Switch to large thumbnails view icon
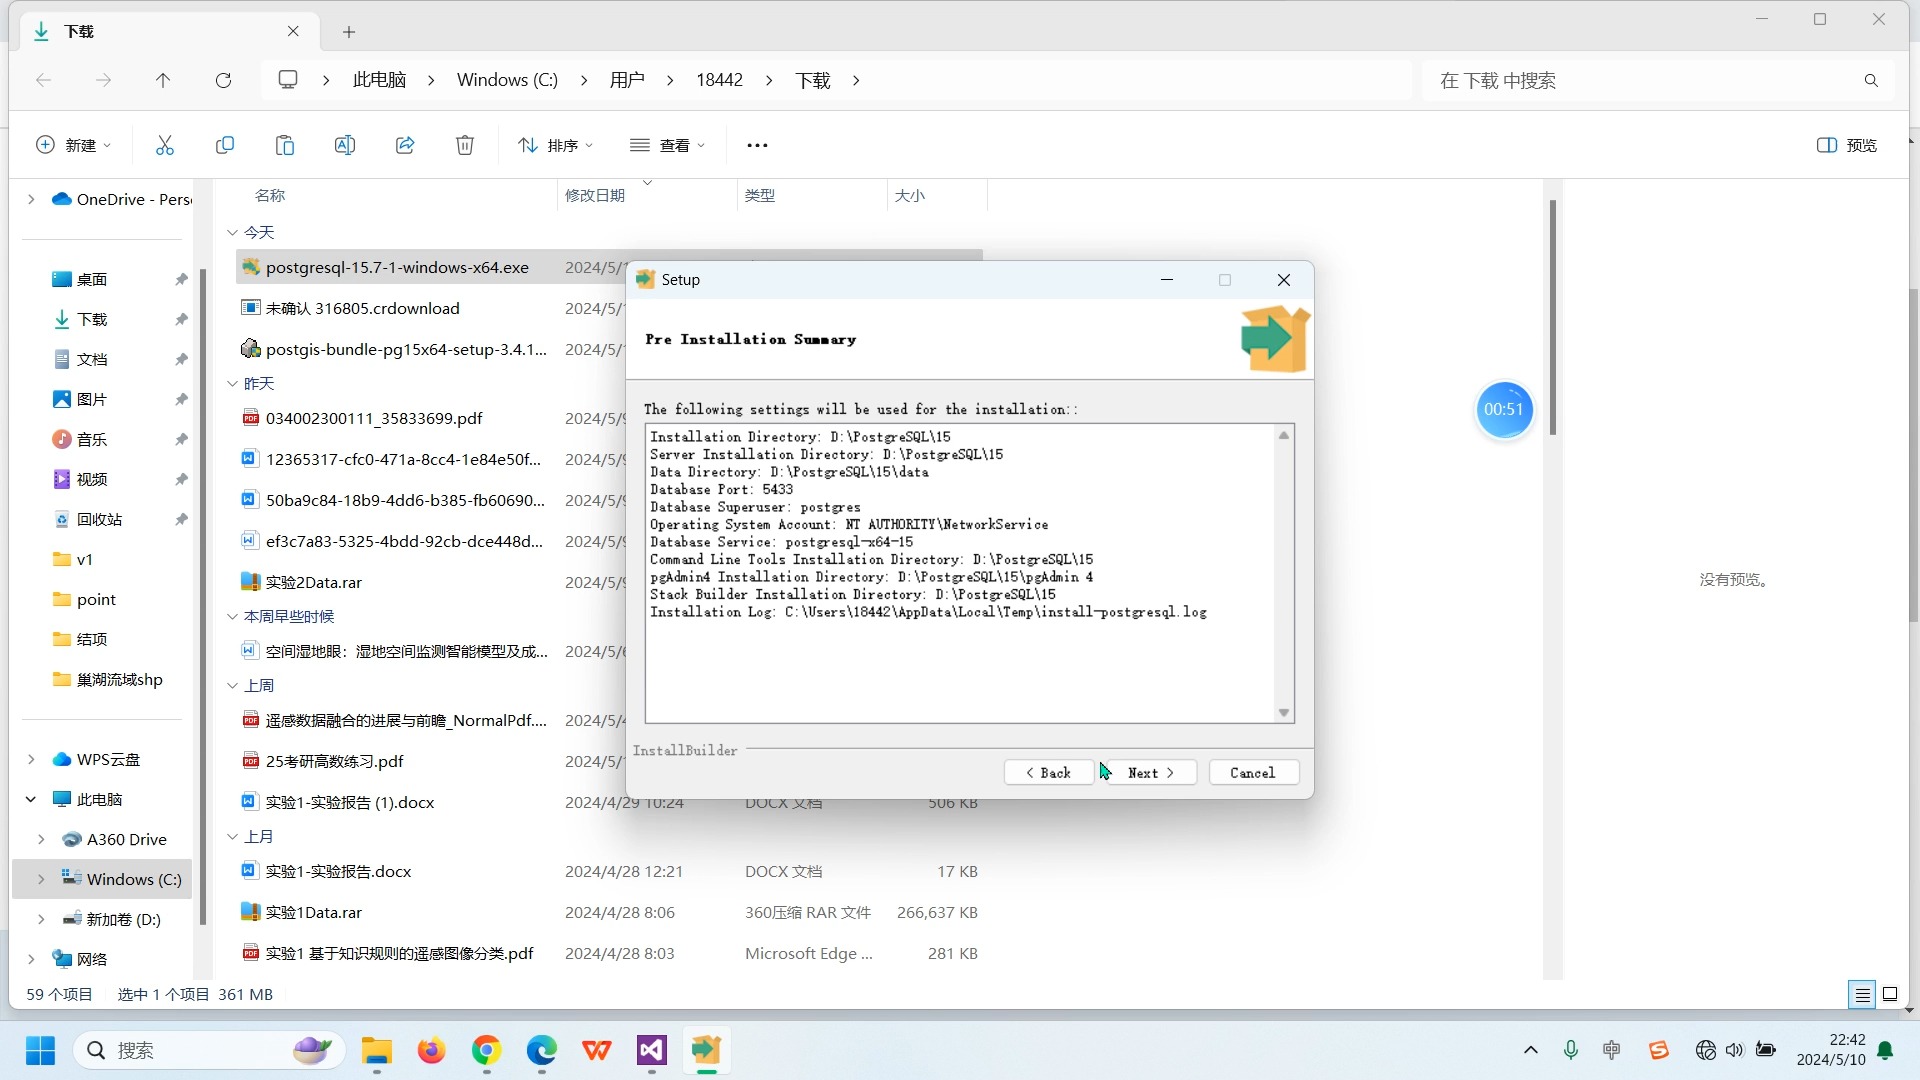This screenshot has height=1080, width=1920. (x=1890, y=994)
